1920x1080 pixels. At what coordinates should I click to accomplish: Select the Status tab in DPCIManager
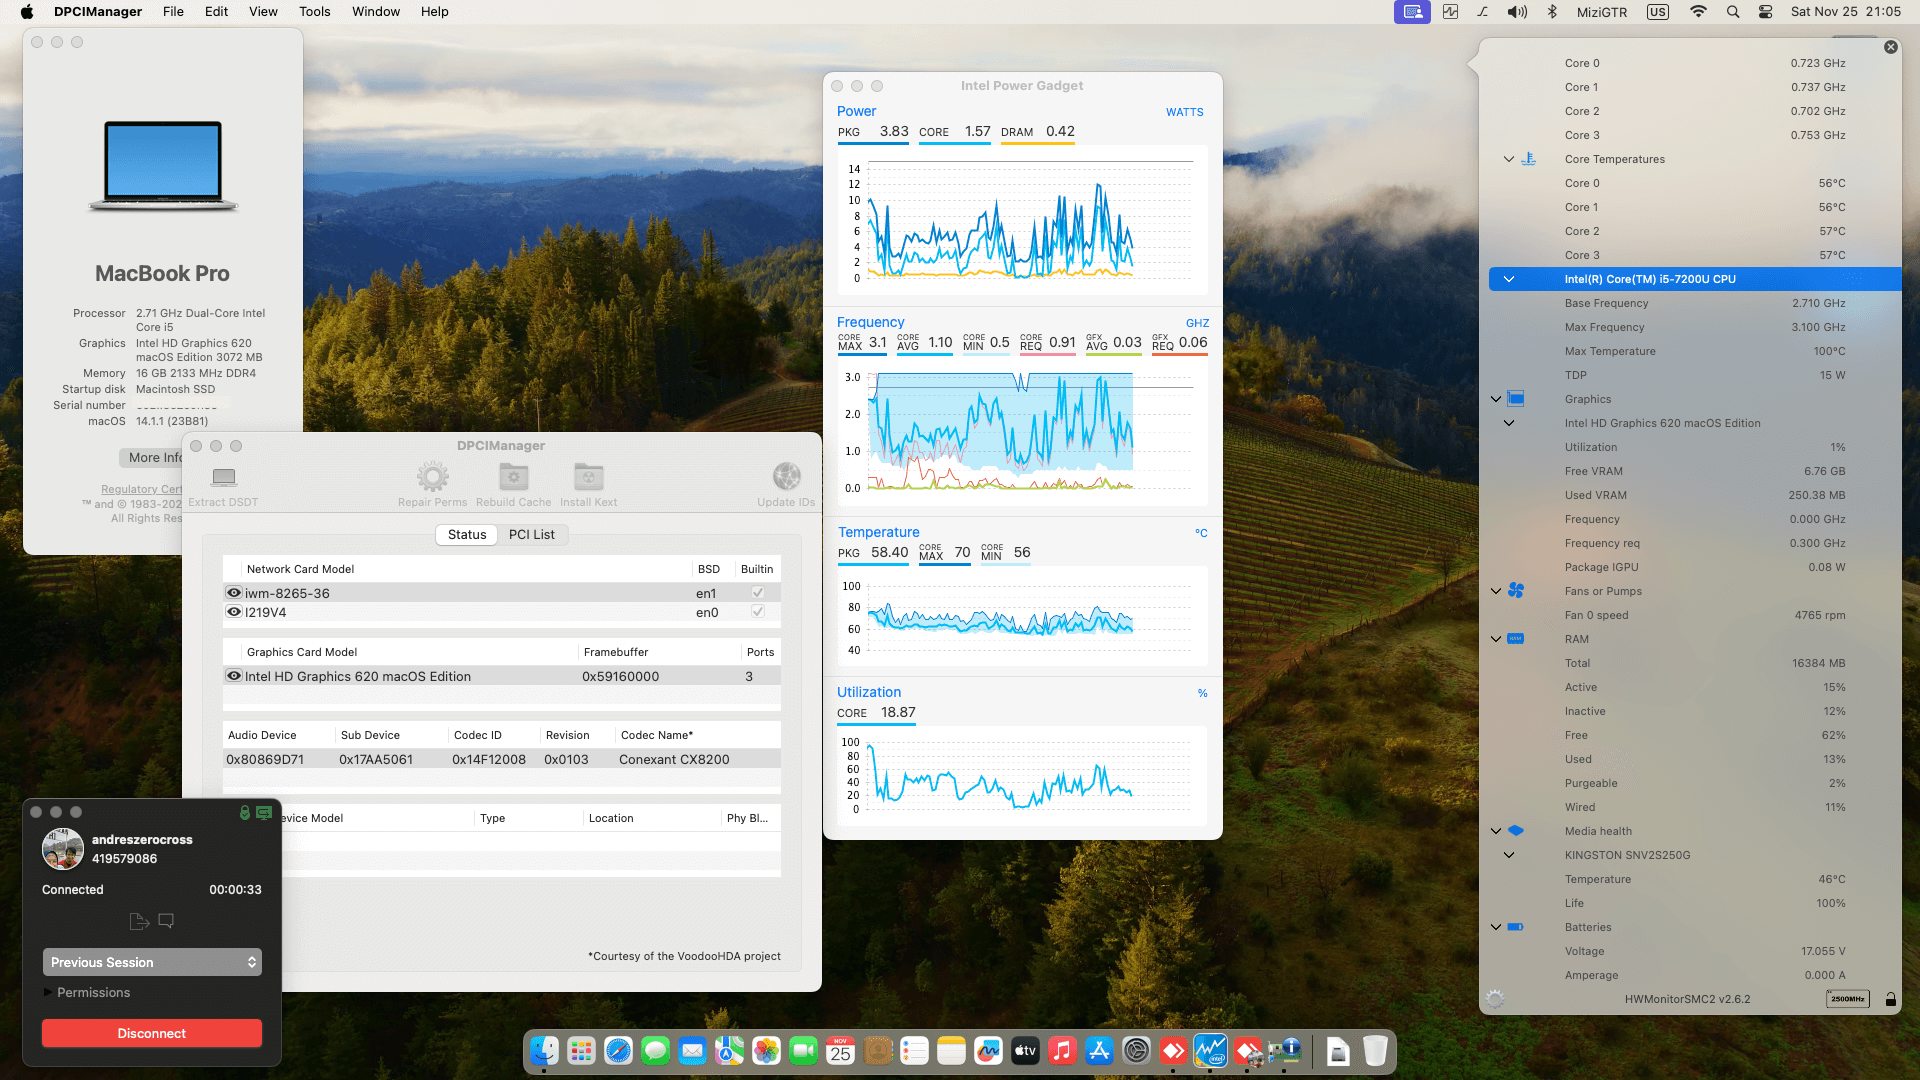point(467,535)
